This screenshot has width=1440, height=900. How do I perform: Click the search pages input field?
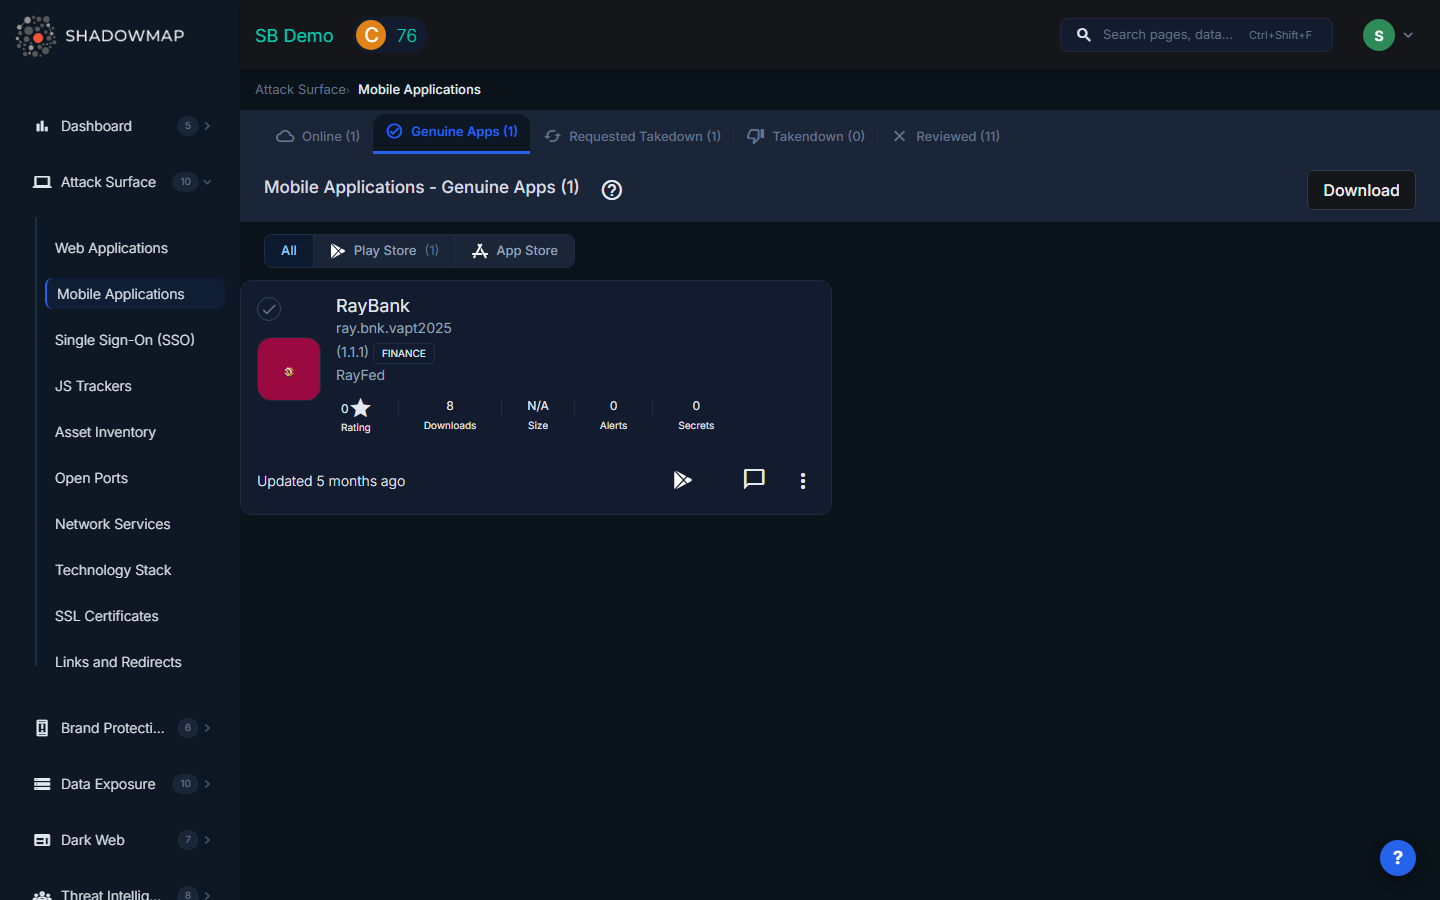click(x=1167, y=35)
